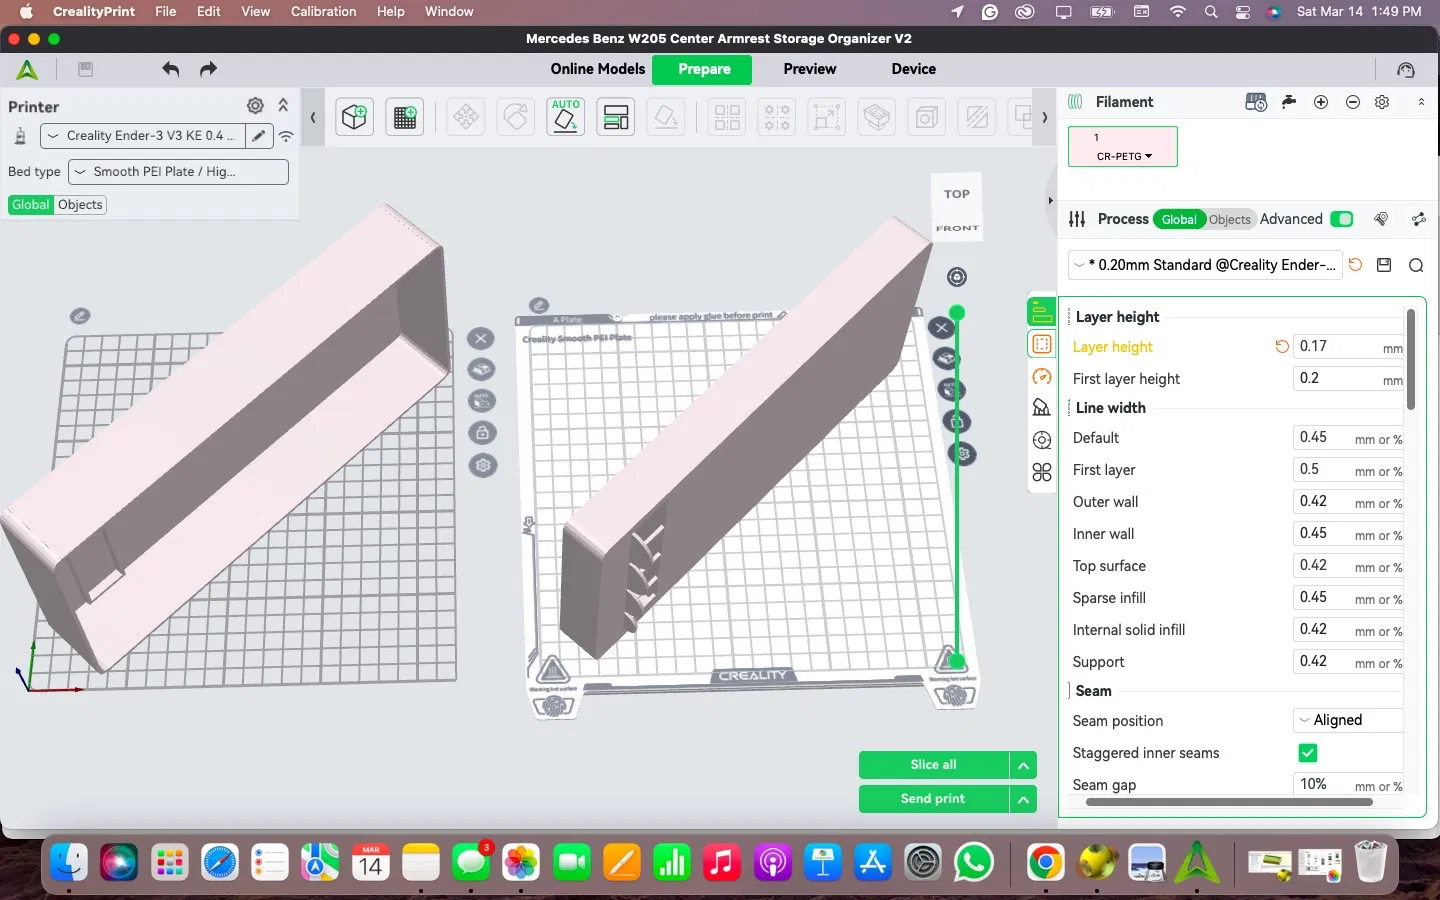Open the File menu
The width and height of the screenshot is (1440, 900).
click(x=166, y=12)
